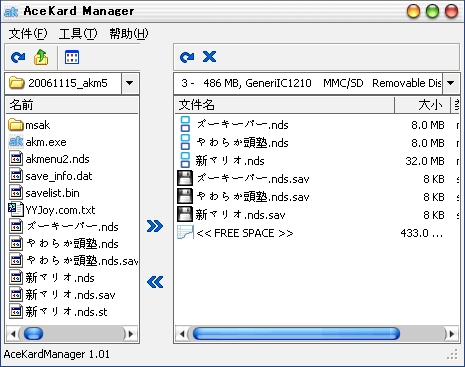Copy files to card with right double-arrow
This screenshot has height=367, width=465.
click(155, 226)
